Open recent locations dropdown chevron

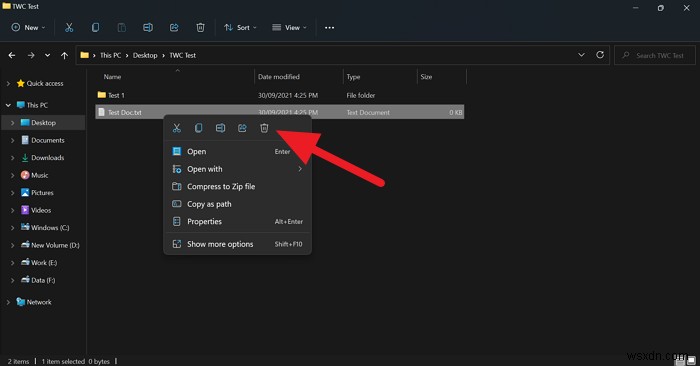[x=47, y=55]
